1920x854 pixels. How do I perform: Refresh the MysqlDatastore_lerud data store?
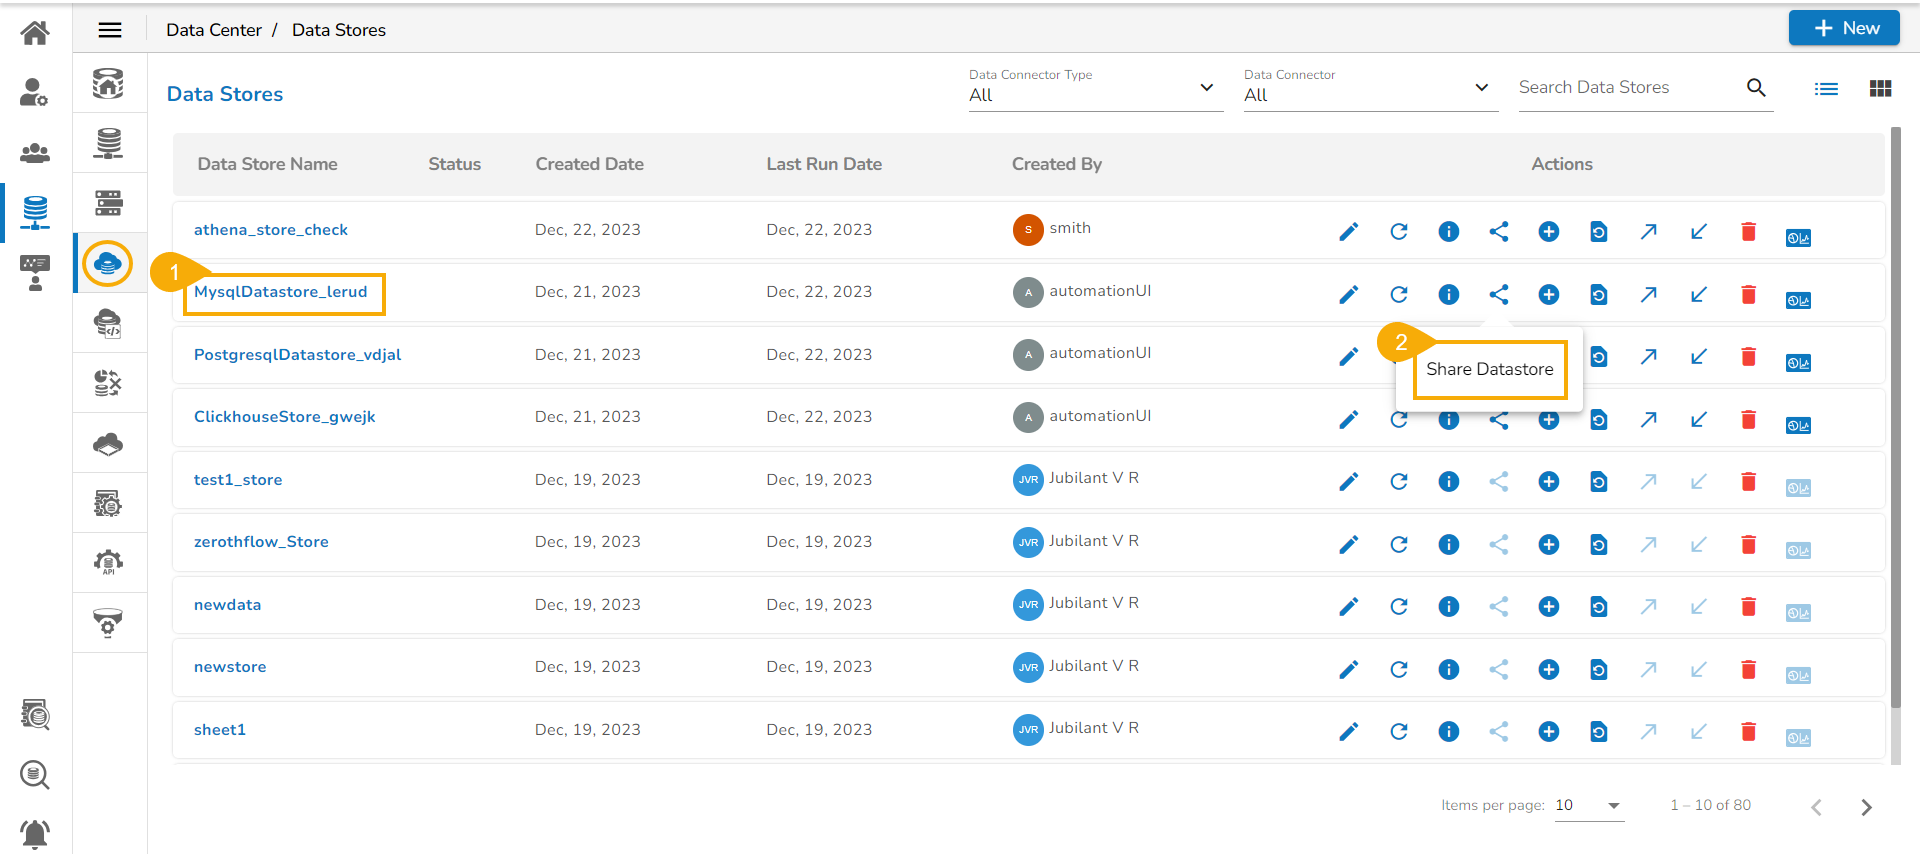pos(1398,294)
